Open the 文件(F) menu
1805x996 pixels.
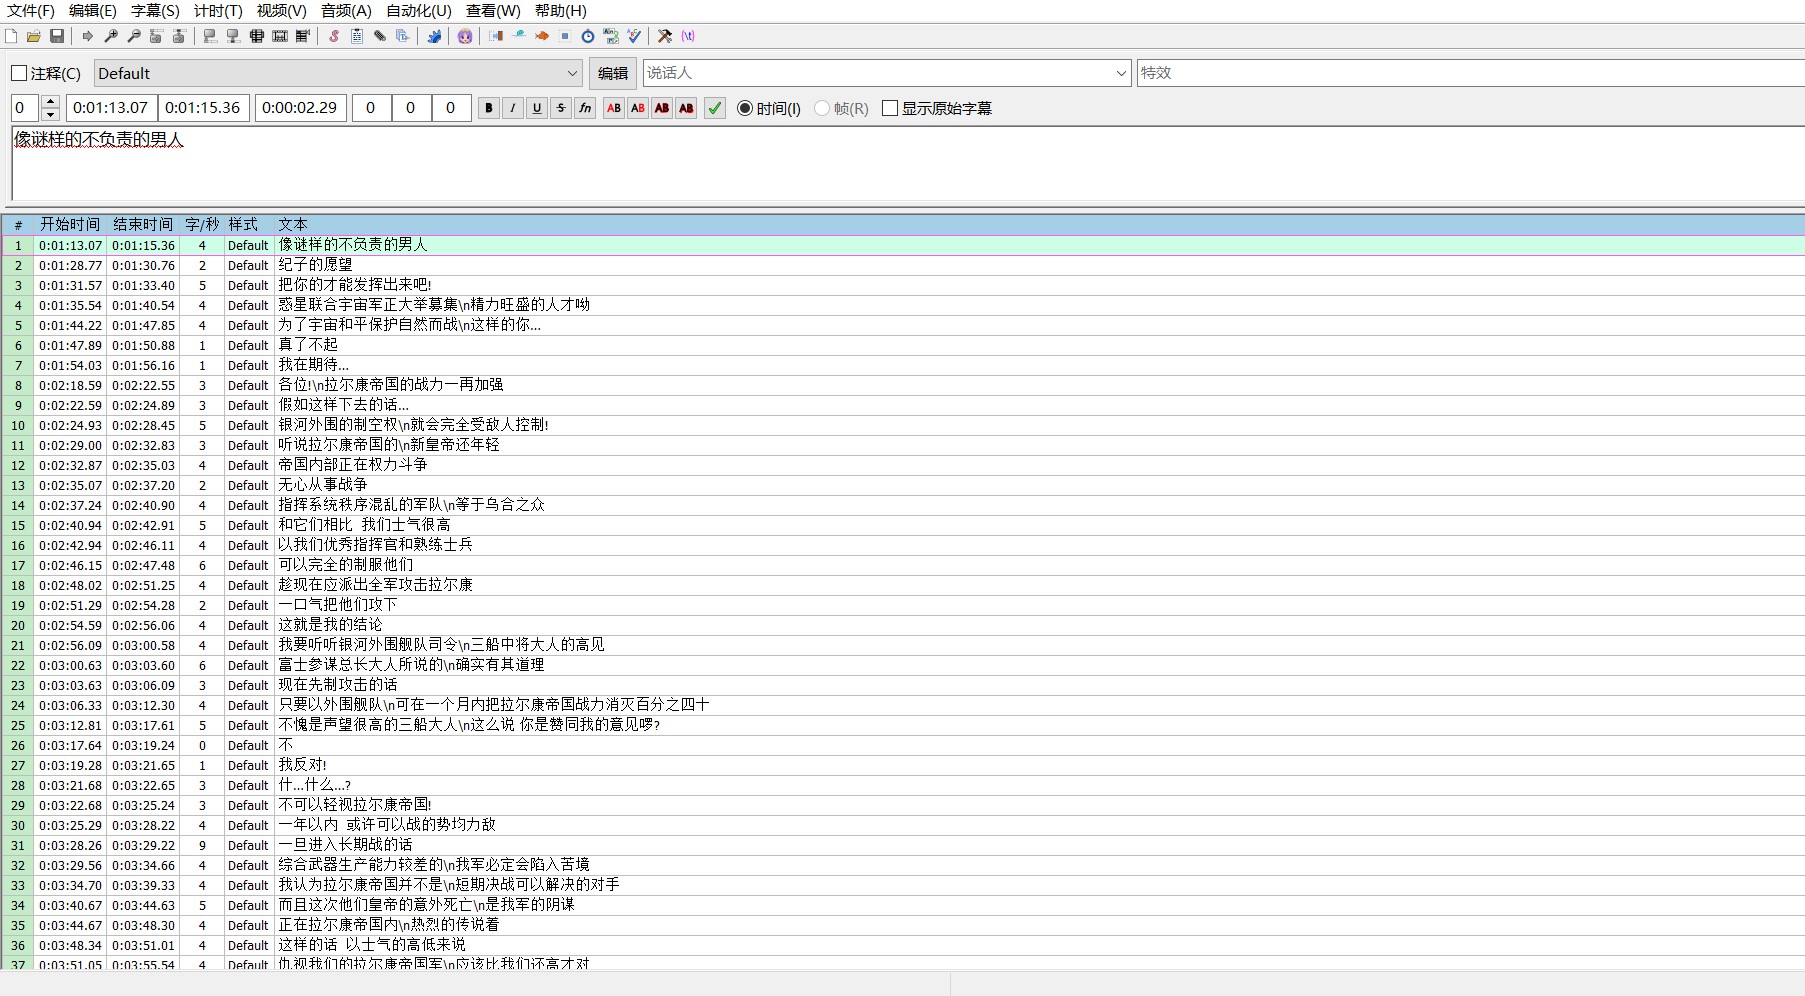tap(31, 10)
